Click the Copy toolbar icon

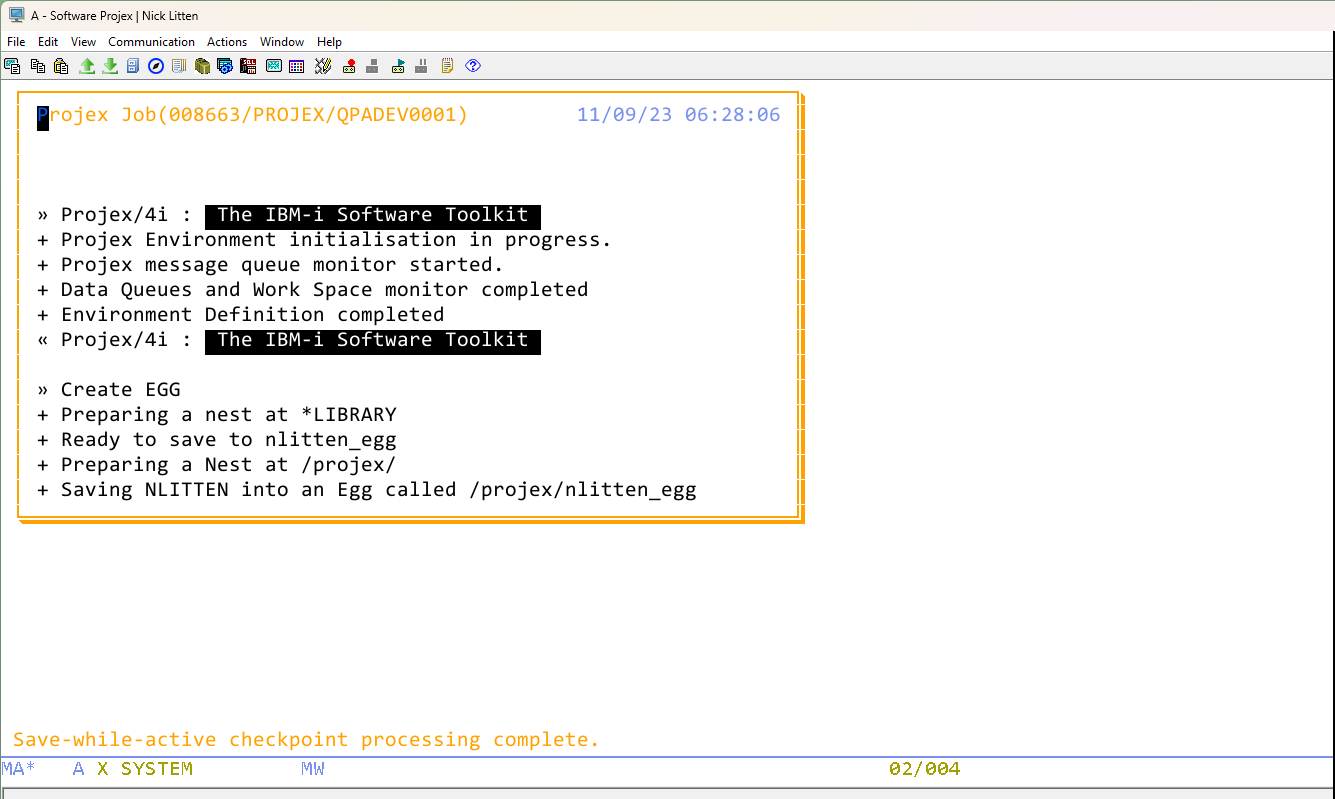(x=37, y=66)
